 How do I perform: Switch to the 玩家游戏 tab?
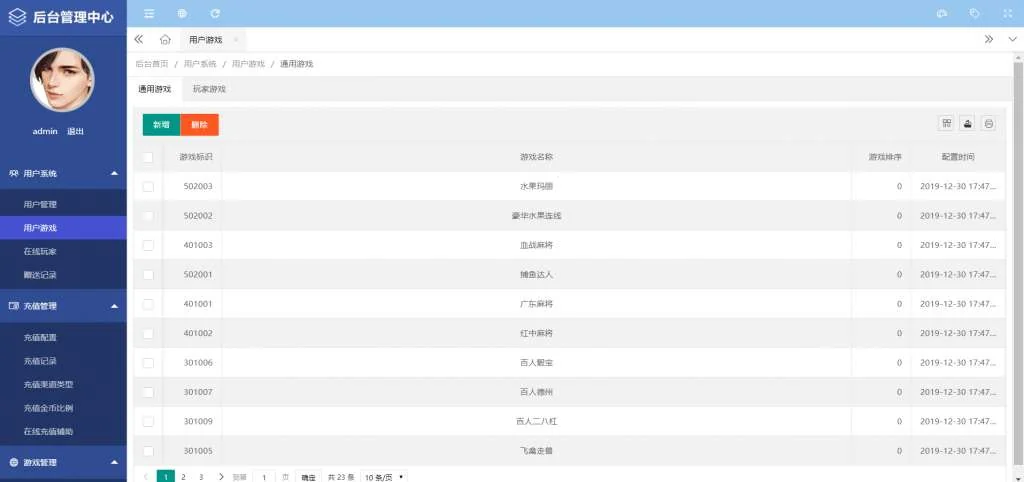point(209,89)
